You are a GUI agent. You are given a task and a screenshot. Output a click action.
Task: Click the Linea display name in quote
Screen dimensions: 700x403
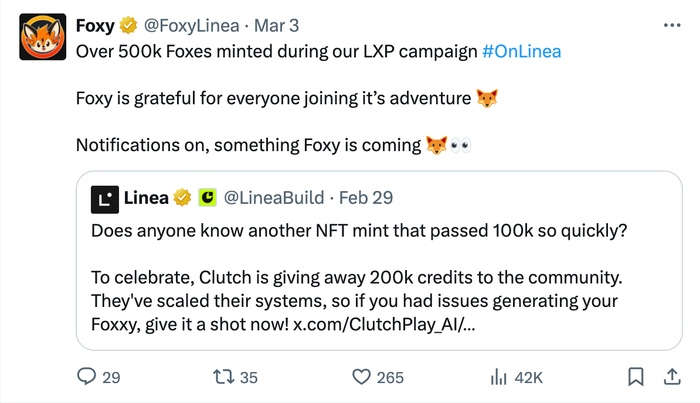pos(146,198)
